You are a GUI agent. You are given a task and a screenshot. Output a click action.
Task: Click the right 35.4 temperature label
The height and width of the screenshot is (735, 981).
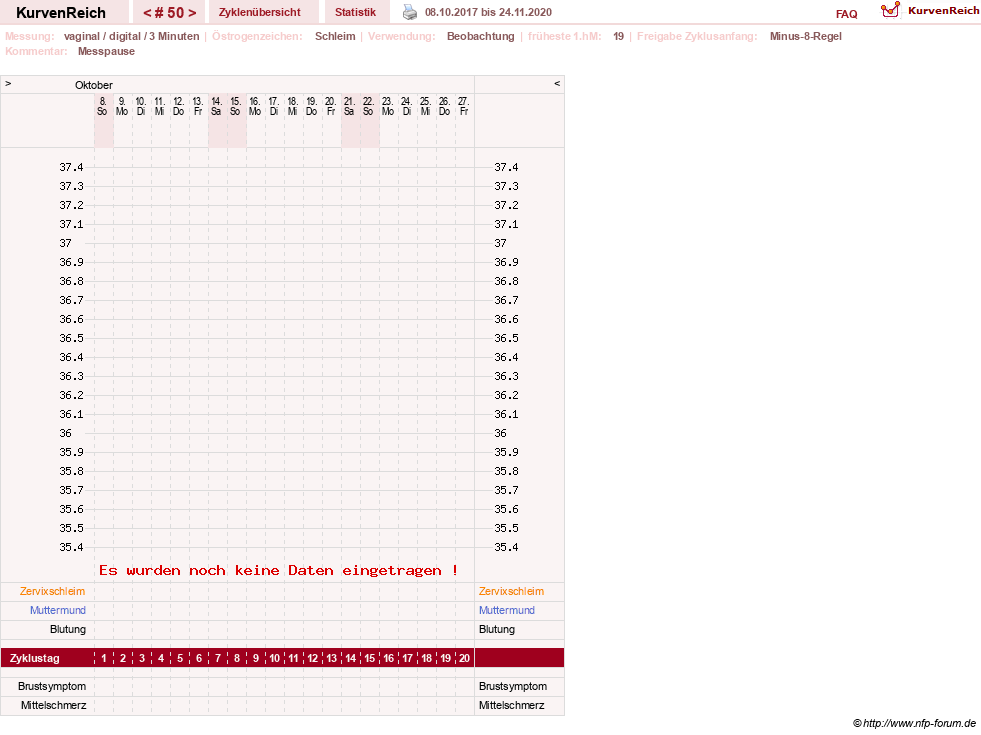(506, 547)
